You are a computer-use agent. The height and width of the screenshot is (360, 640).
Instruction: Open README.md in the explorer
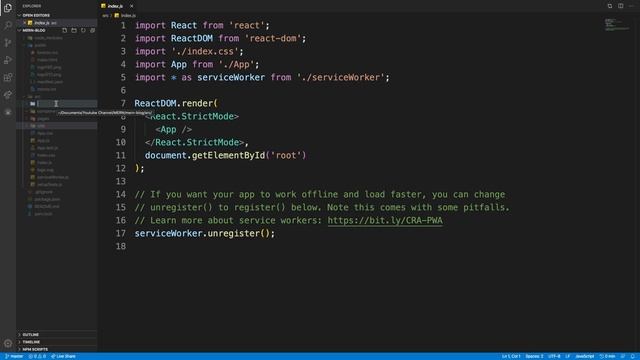coord(47,207)
